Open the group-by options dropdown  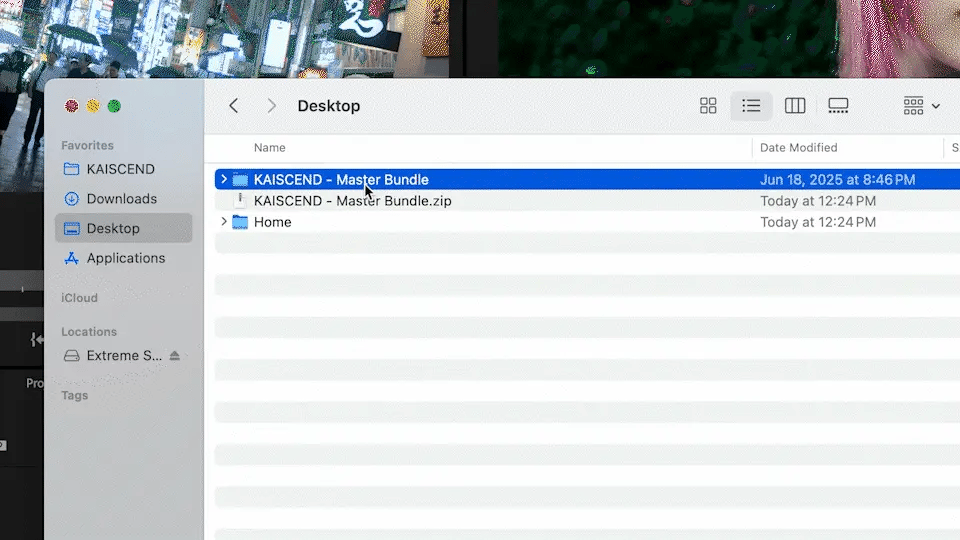(921, 106)
